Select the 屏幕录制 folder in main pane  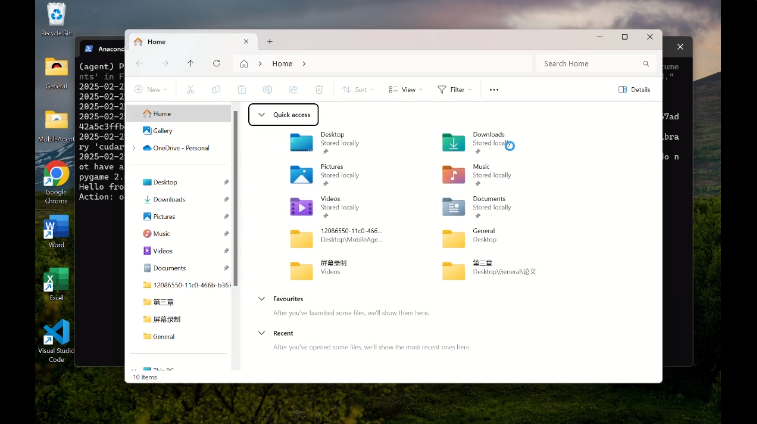(318, 270)
